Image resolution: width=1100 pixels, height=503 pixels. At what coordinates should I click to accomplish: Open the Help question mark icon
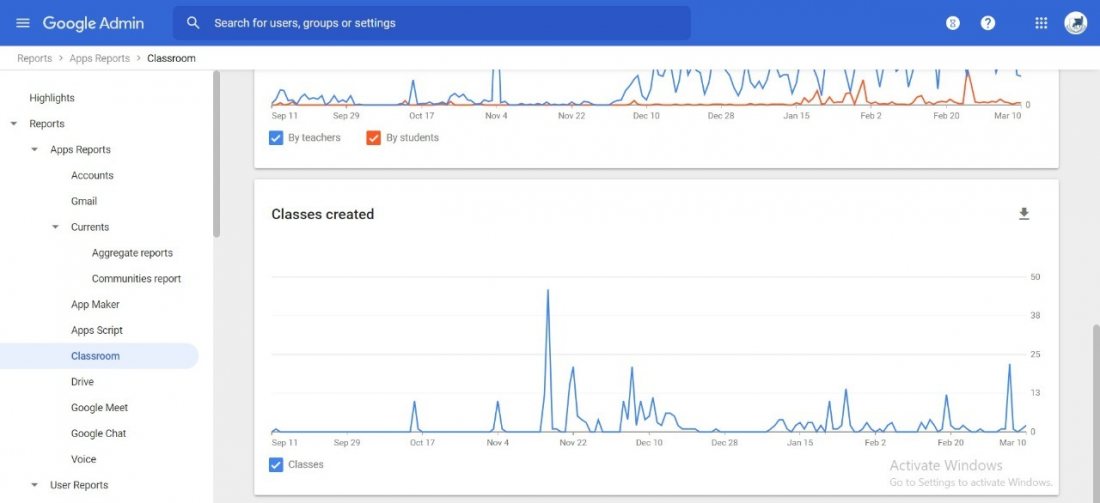coord(988,23)
